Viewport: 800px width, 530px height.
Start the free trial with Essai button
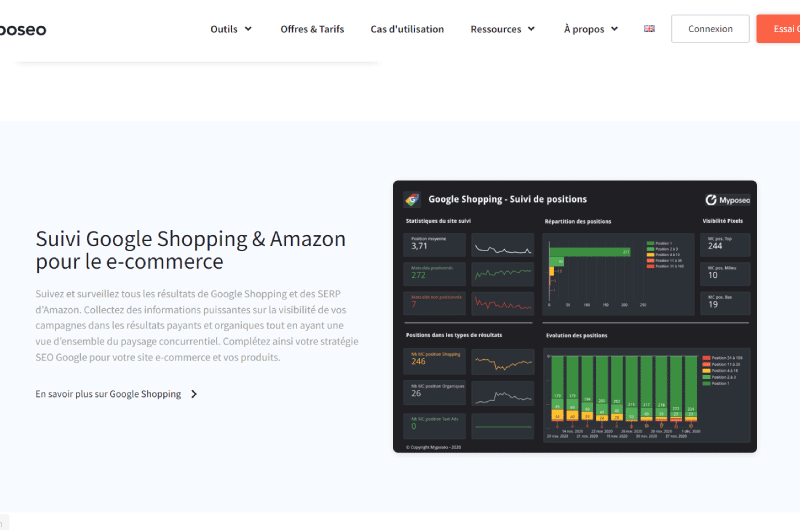click(x=779, y=29)
